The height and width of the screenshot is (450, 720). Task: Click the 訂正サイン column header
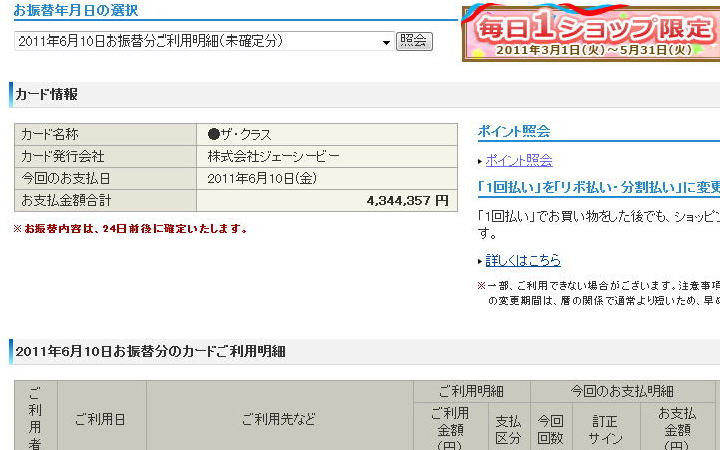click(606, 430)
